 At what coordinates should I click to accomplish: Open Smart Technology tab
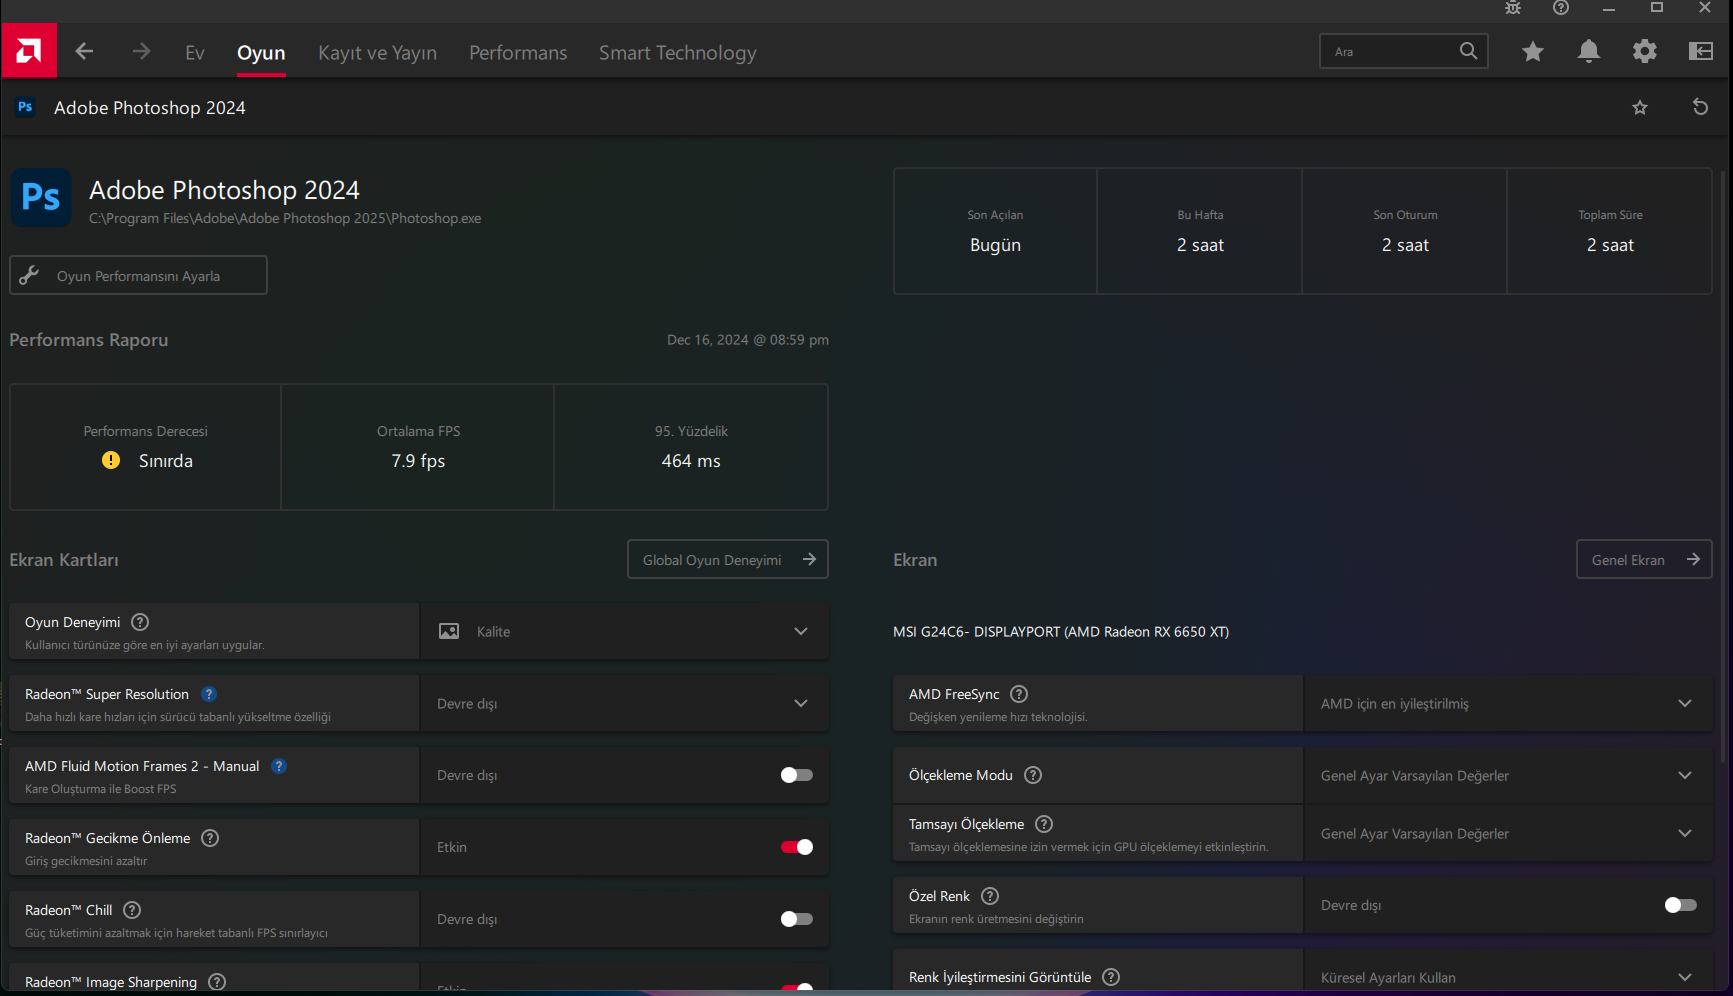678,53
